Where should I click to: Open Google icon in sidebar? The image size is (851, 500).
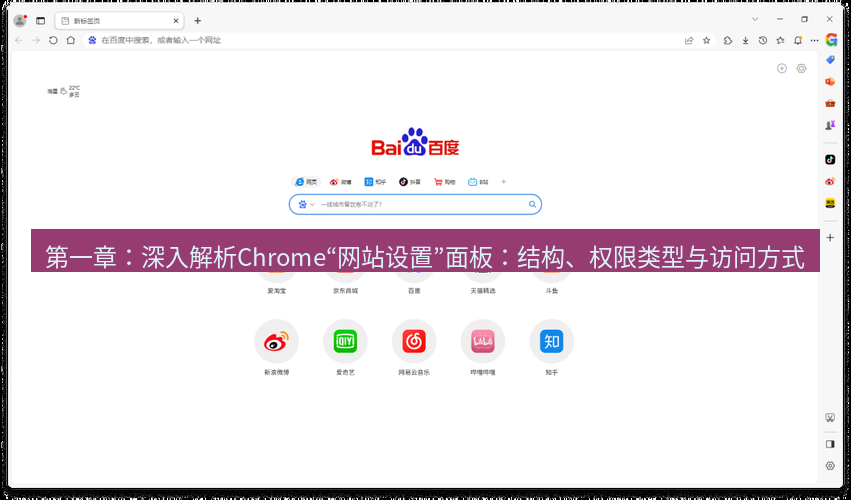pyautogui.click(x=831, y=40)
